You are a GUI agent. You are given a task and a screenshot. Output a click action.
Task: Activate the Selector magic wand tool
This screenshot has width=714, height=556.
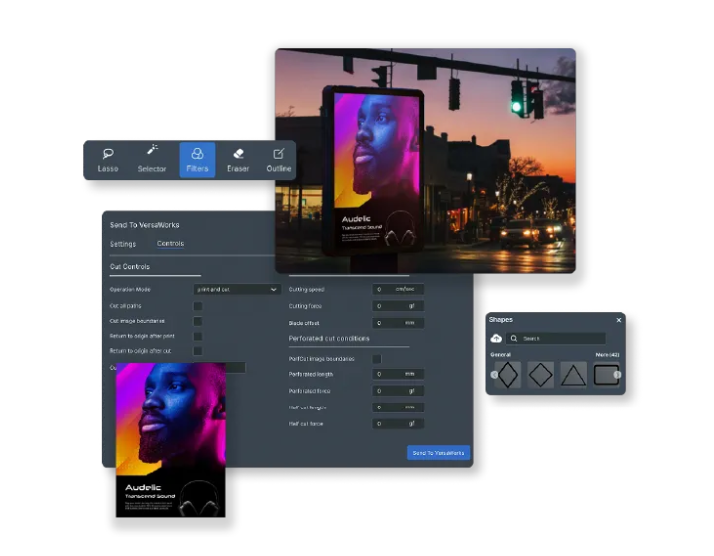pos(152,160)
